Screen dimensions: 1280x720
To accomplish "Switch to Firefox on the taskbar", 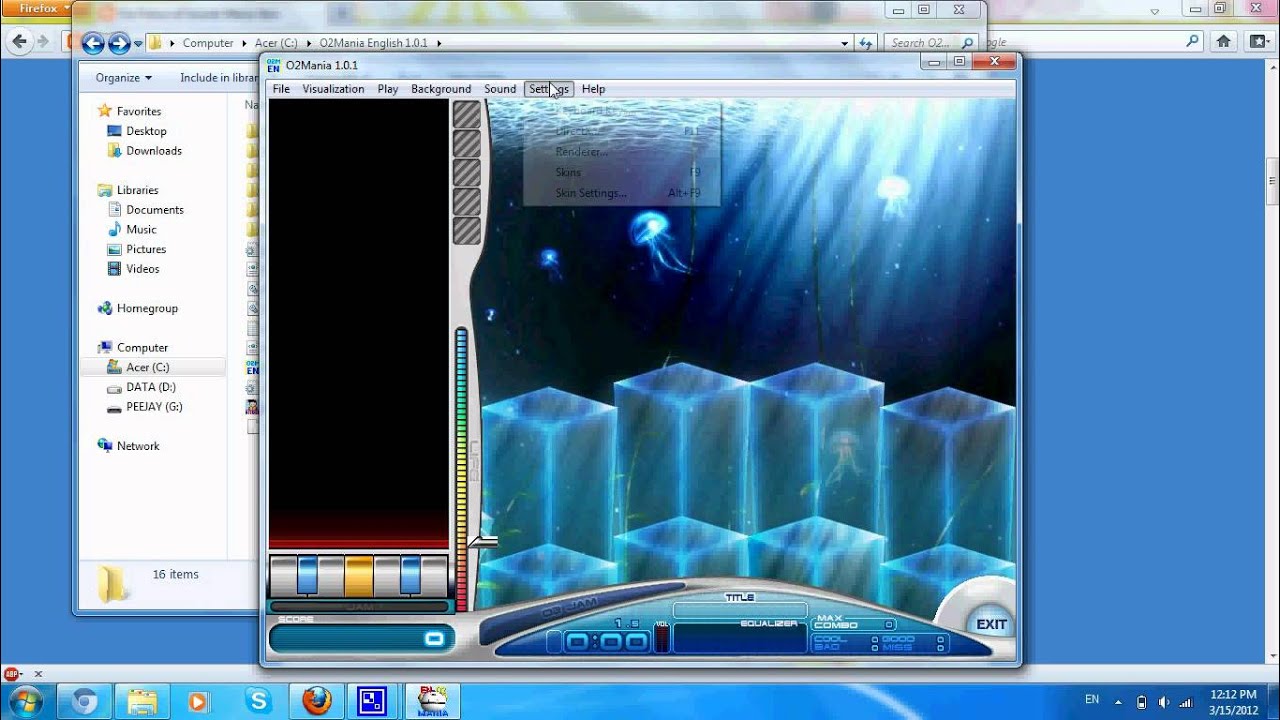I will coord(317,701).
